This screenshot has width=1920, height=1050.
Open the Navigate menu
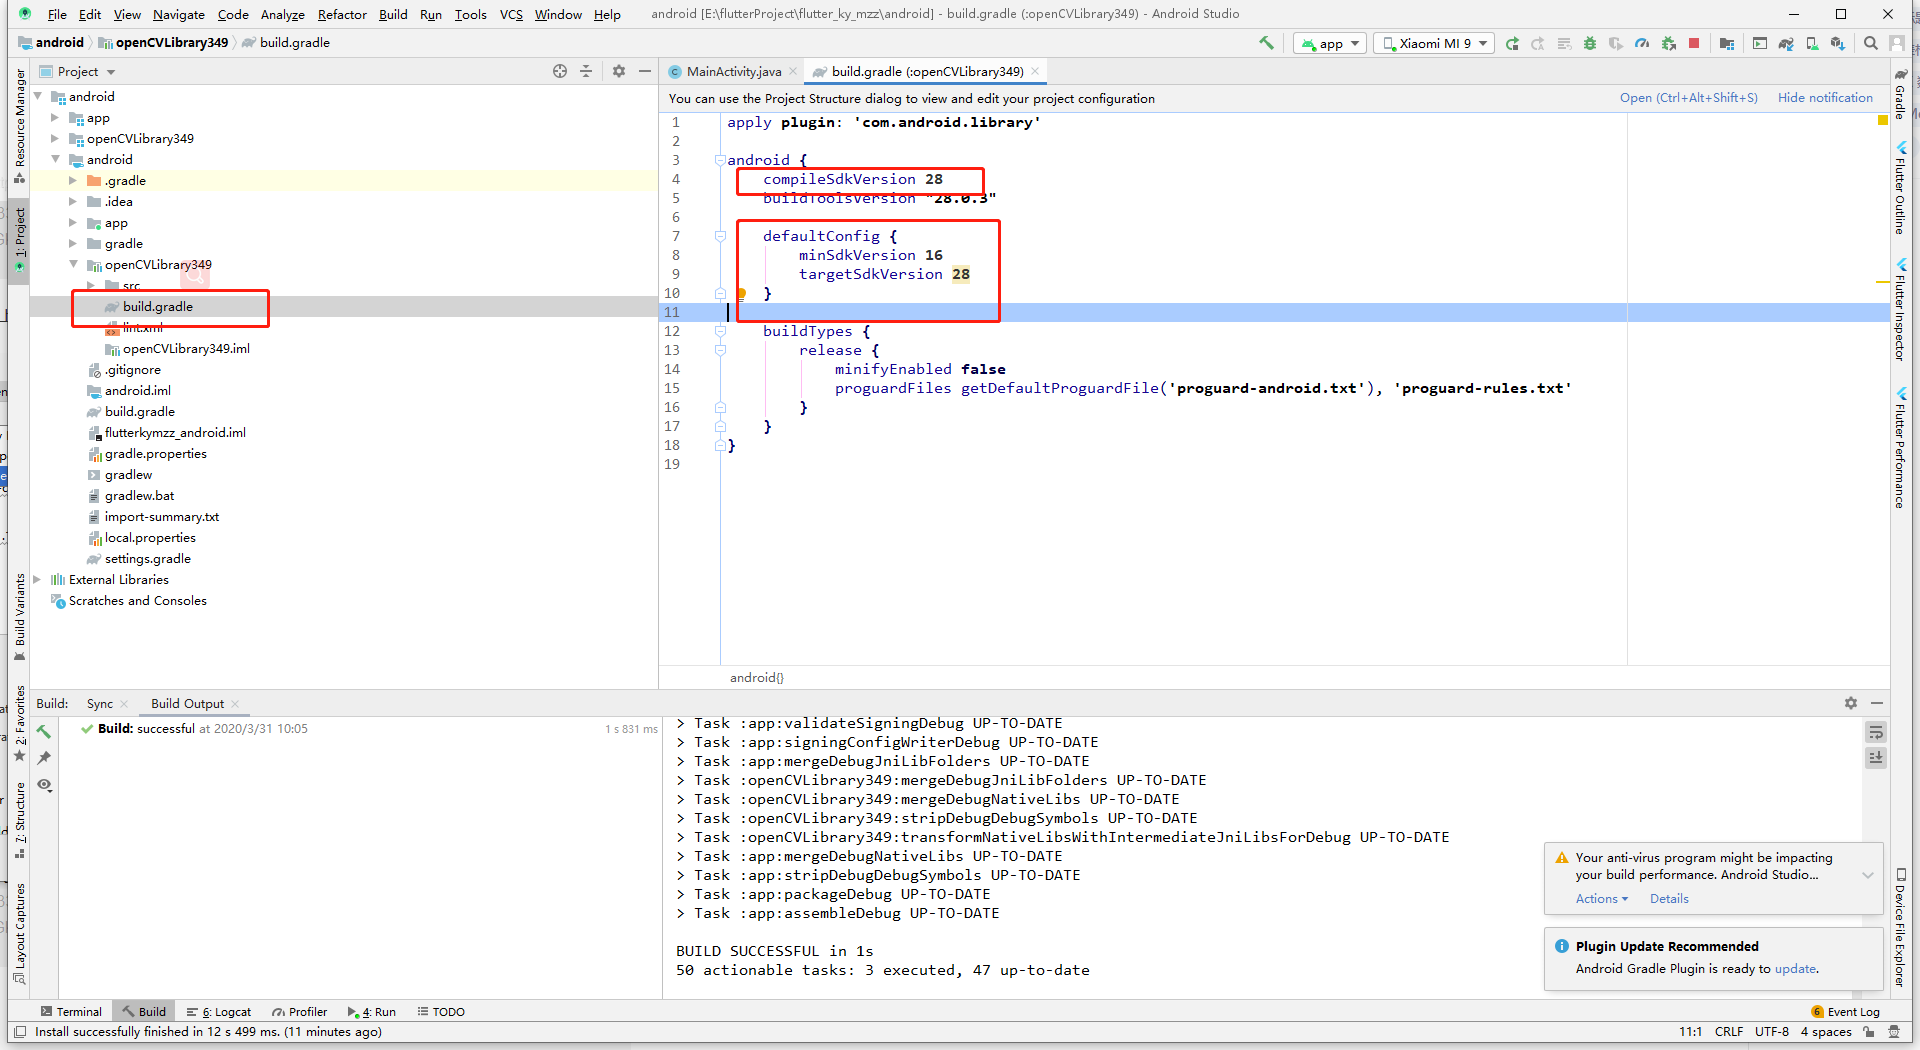click(x=178, y=14)
